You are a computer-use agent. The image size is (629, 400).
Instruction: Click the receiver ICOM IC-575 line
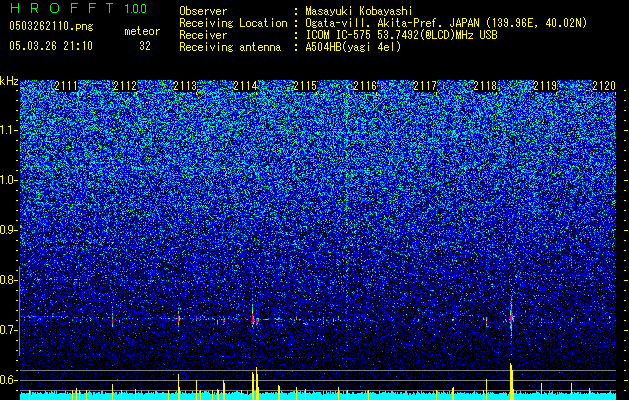(401, 35)
